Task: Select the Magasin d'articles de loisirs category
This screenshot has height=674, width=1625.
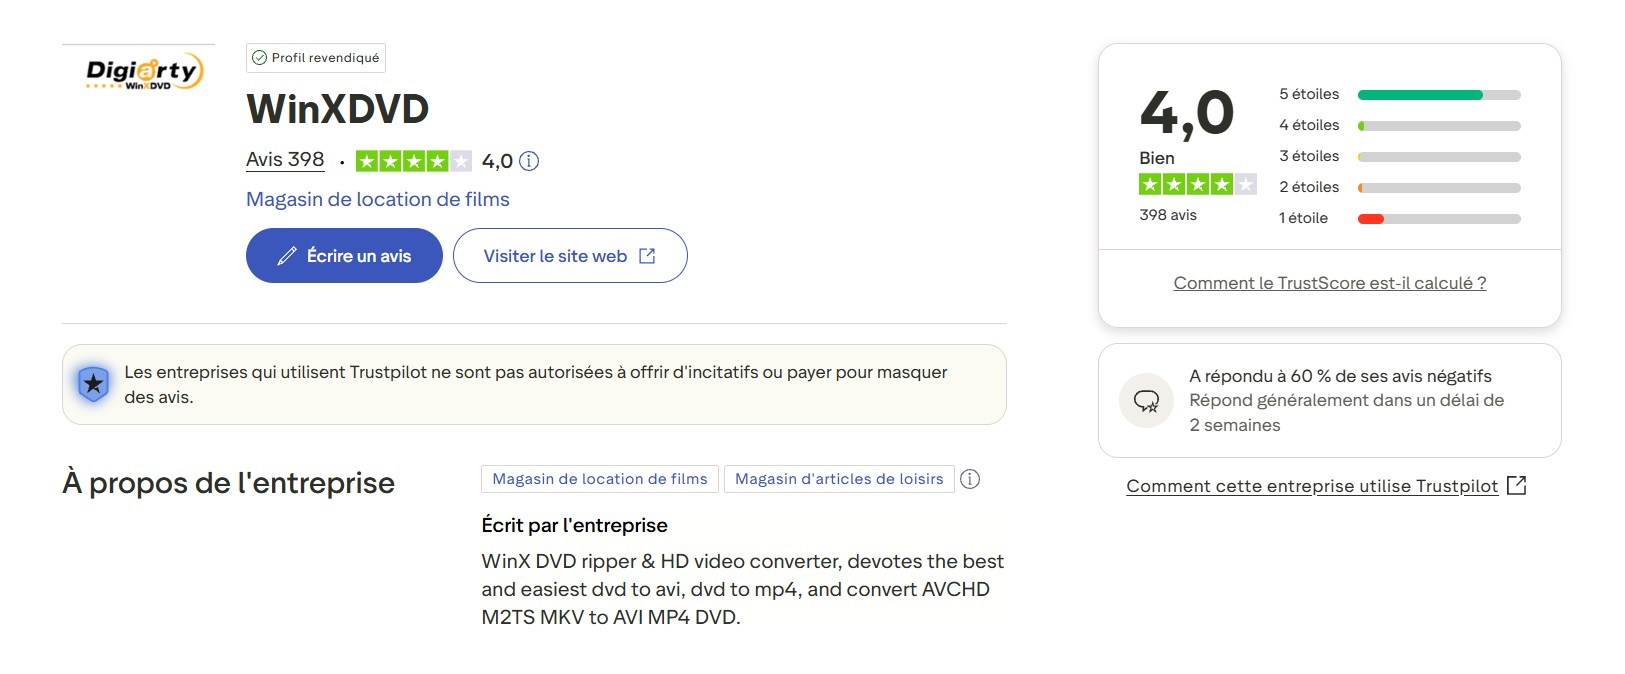Action: click(x=838, y=479)
